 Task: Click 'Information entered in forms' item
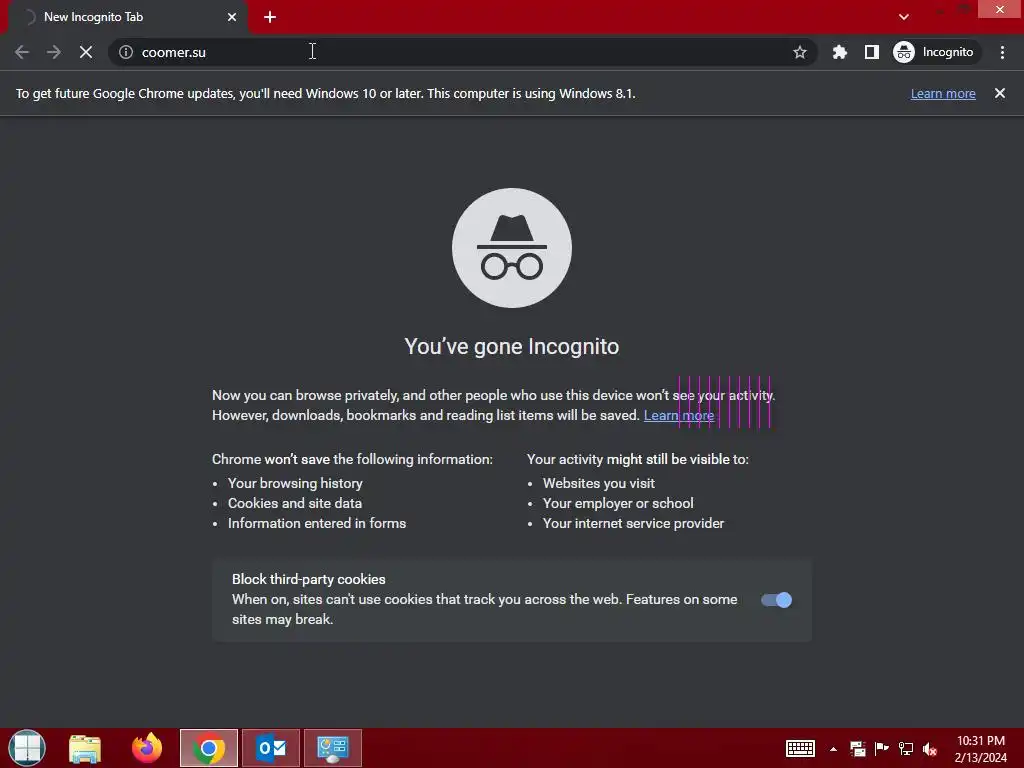pyautogui.click(x=317, y=523)
